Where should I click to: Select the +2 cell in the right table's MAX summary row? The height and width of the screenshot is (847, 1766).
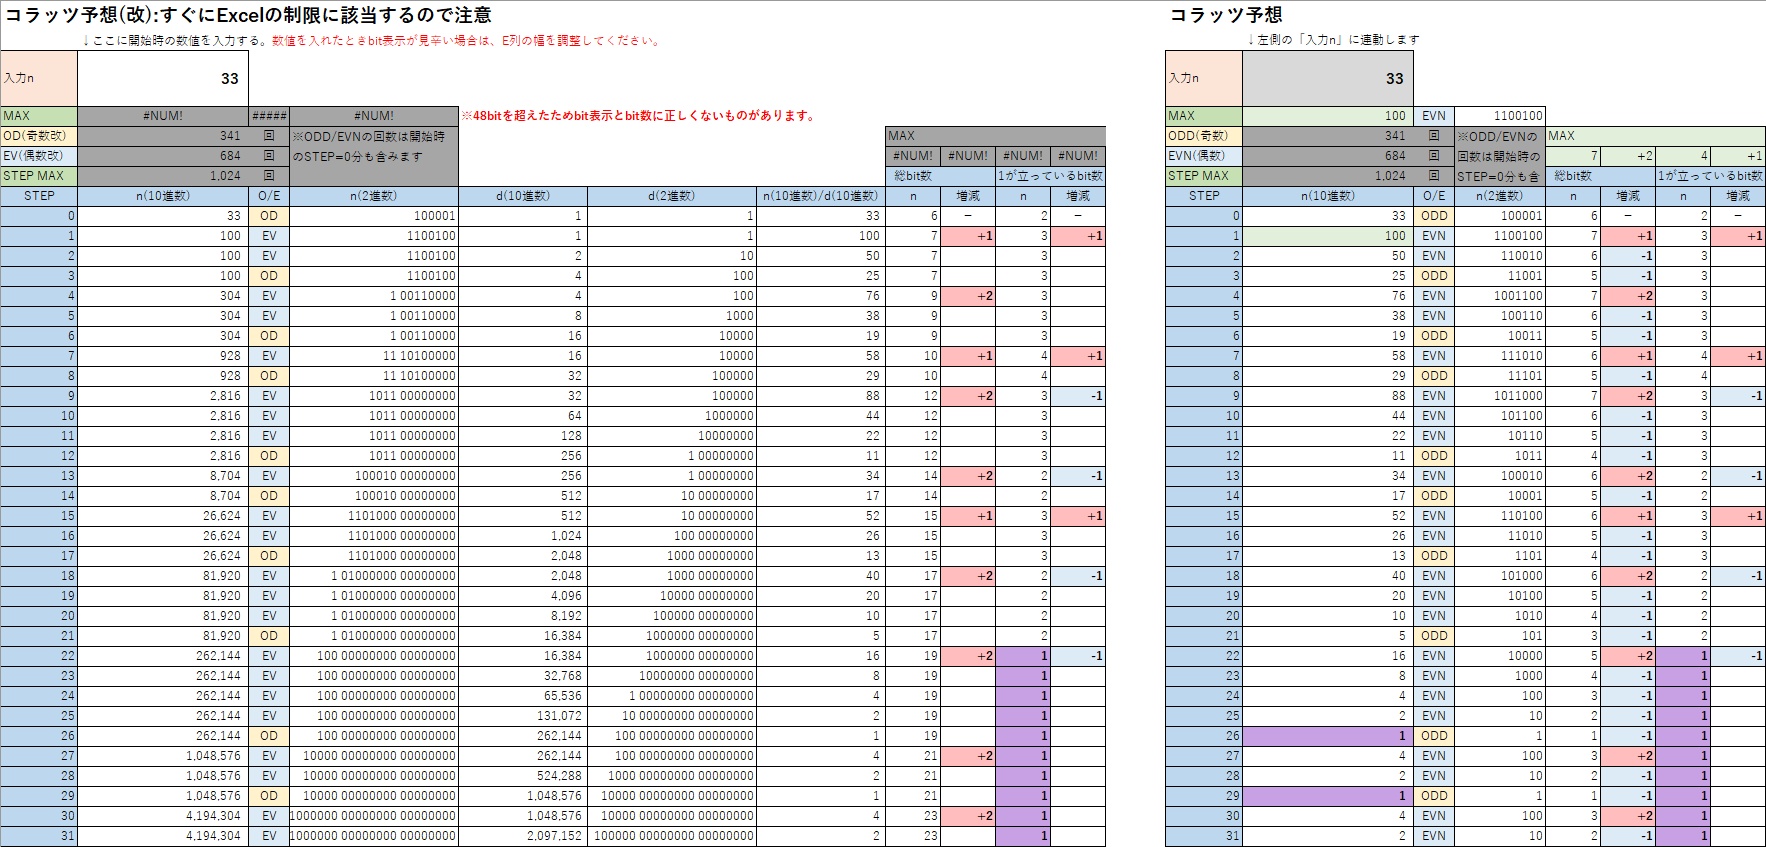[x=1628, y=156]
